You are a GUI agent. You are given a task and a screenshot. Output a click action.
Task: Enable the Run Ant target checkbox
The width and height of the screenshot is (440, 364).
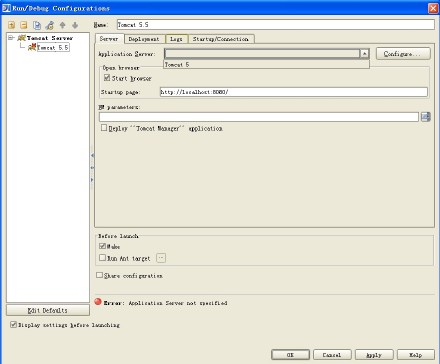pos(102,258)
